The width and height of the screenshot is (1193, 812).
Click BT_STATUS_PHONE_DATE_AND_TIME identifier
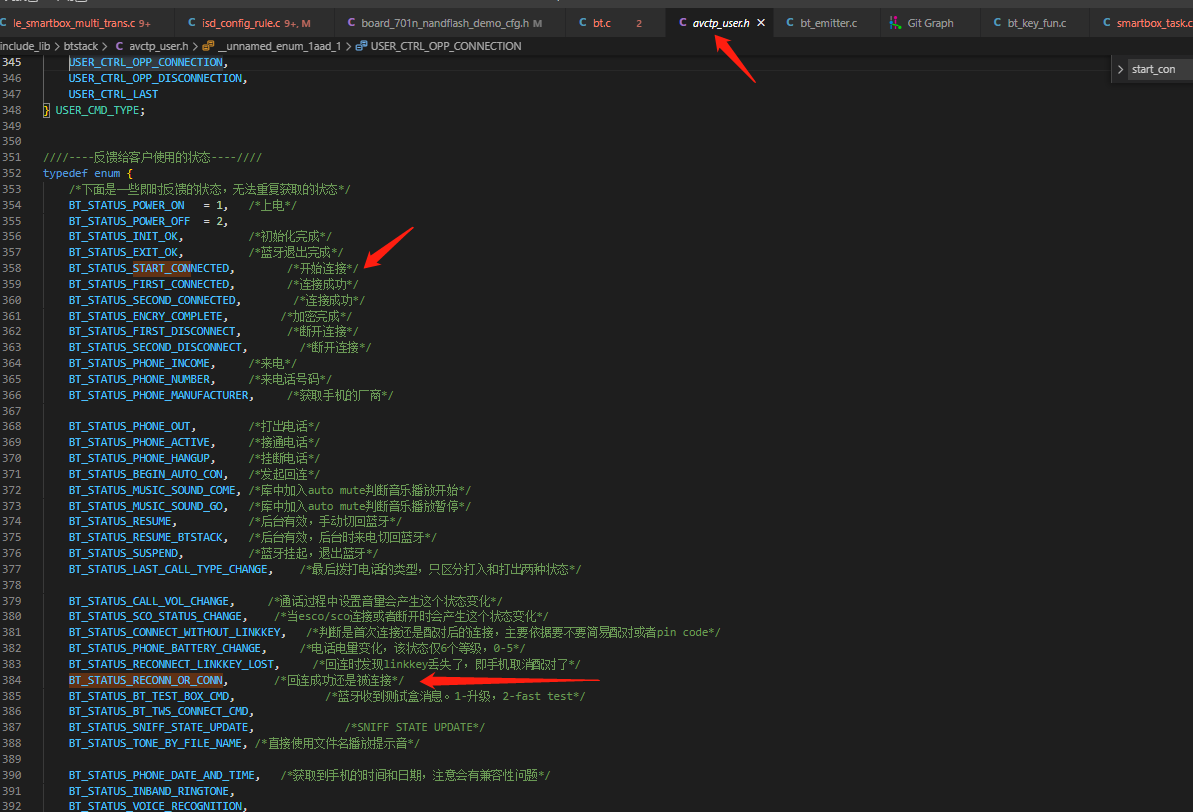162,775
